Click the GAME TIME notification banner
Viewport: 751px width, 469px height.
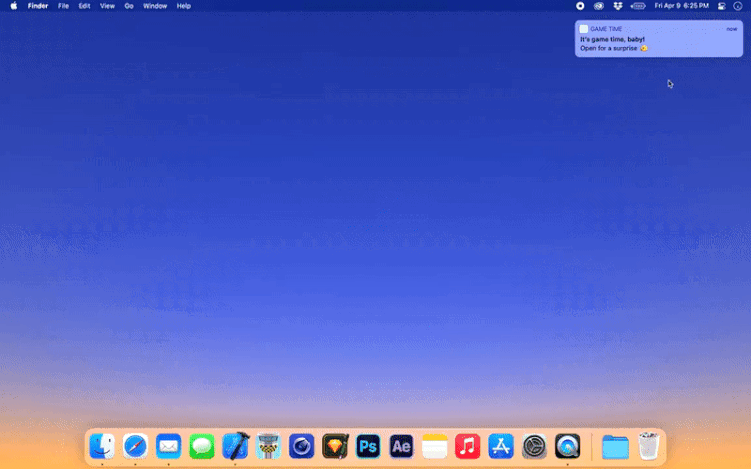658,39
